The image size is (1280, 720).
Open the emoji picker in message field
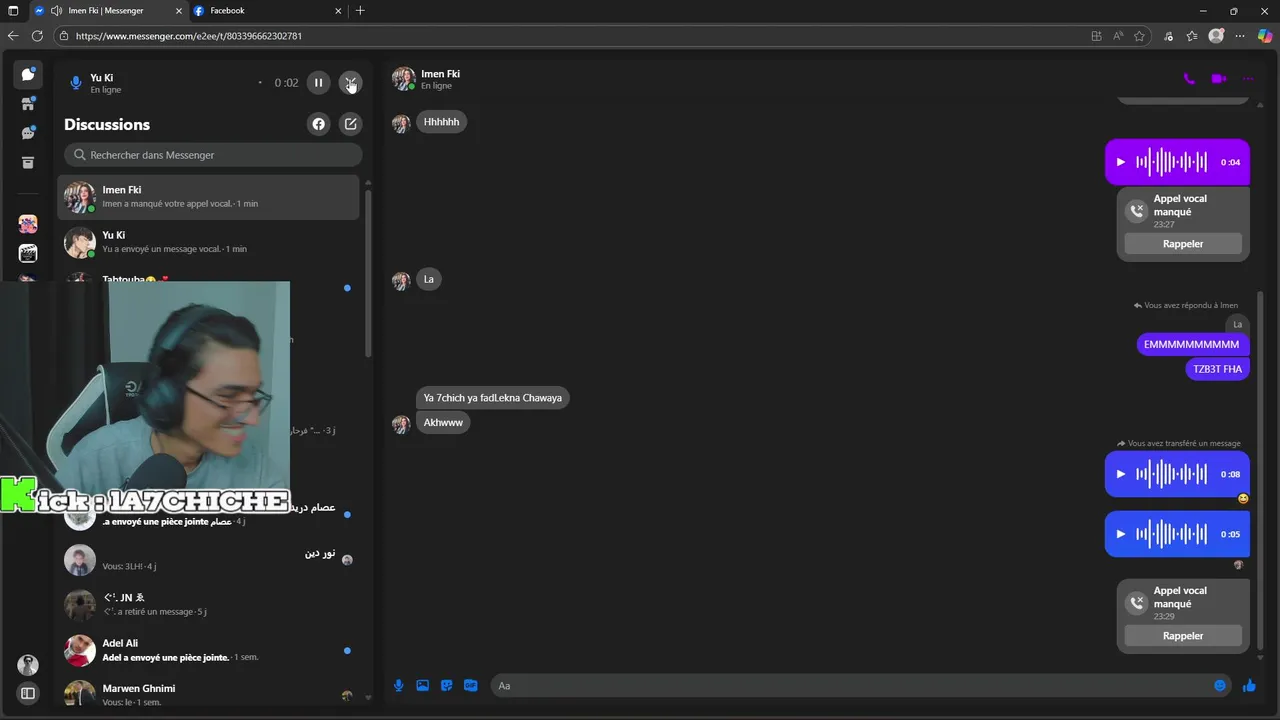point(1220,686)
